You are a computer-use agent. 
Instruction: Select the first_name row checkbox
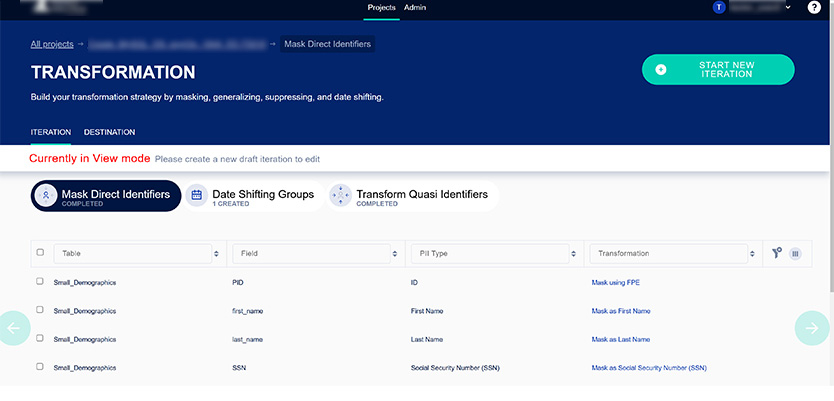click(x=40, y=310)
